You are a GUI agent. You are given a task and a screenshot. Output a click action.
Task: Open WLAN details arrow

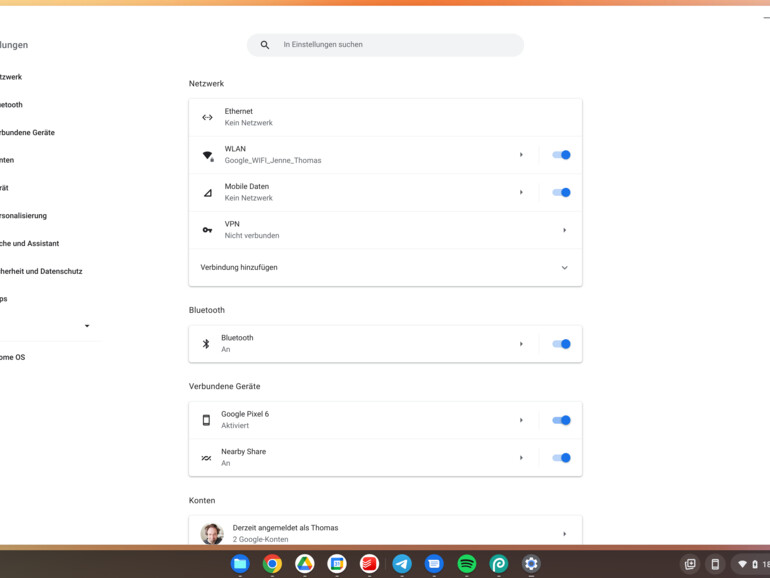click(x=521, y=155)
